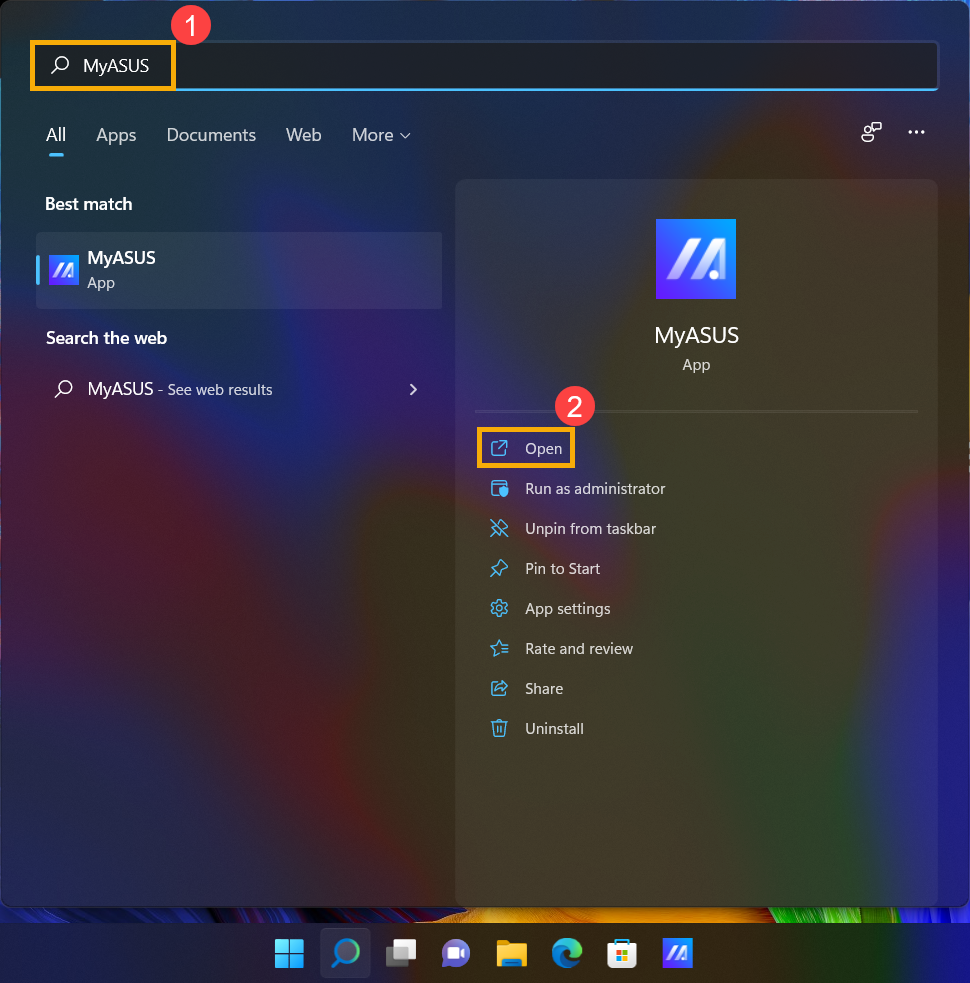Click MyASUS icon in best match row
This screenshot has width=970, height=983.
pyautogui.click(x=64, y=270)
